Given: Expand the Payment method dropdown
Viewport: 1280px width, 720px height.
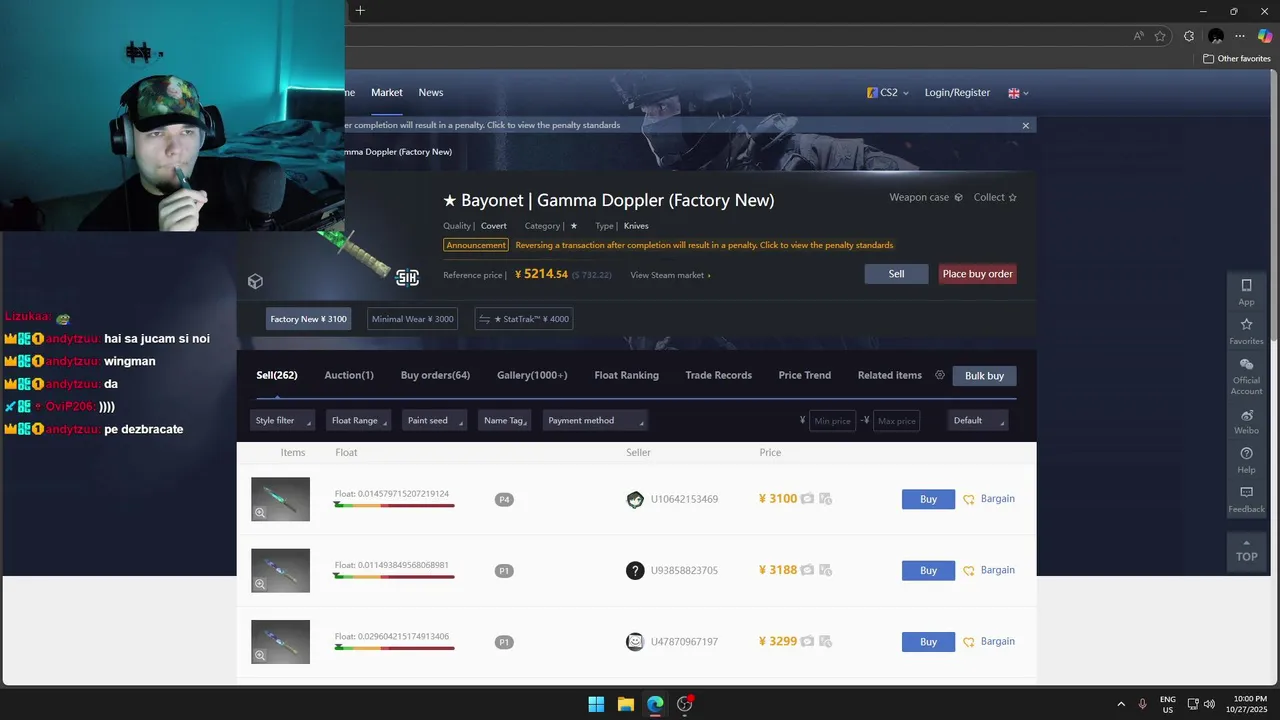Looking at the screenshot, I should click(x=594, y=420).
